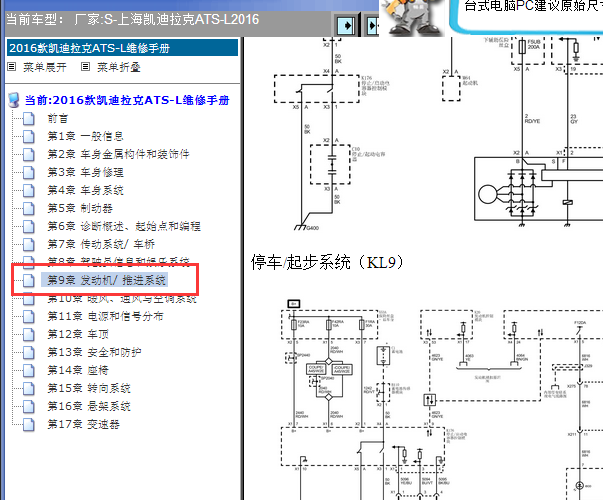Click the page icon beside 第16章 悬架系统
The image size is (603, 500).
click(x=28, y=407)
